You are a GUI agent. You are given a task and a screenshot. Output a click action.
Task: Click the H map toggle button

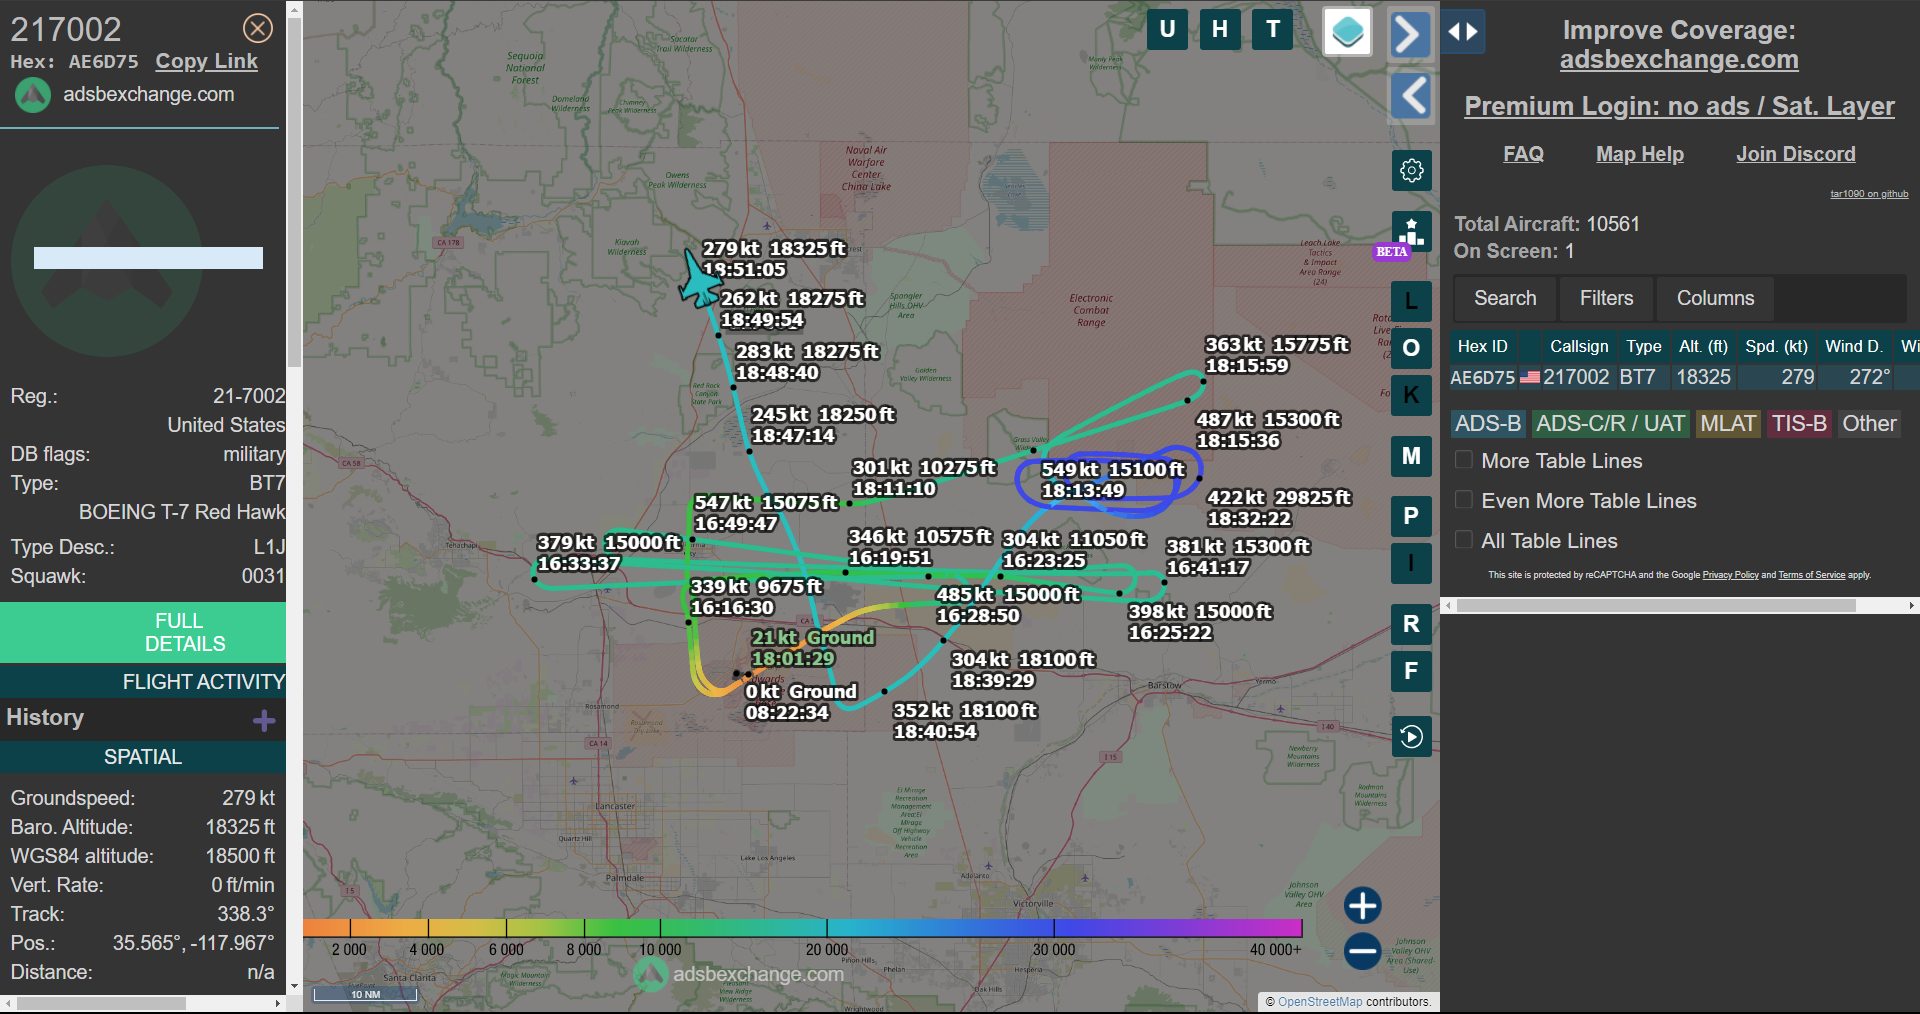click(1220, 29)
